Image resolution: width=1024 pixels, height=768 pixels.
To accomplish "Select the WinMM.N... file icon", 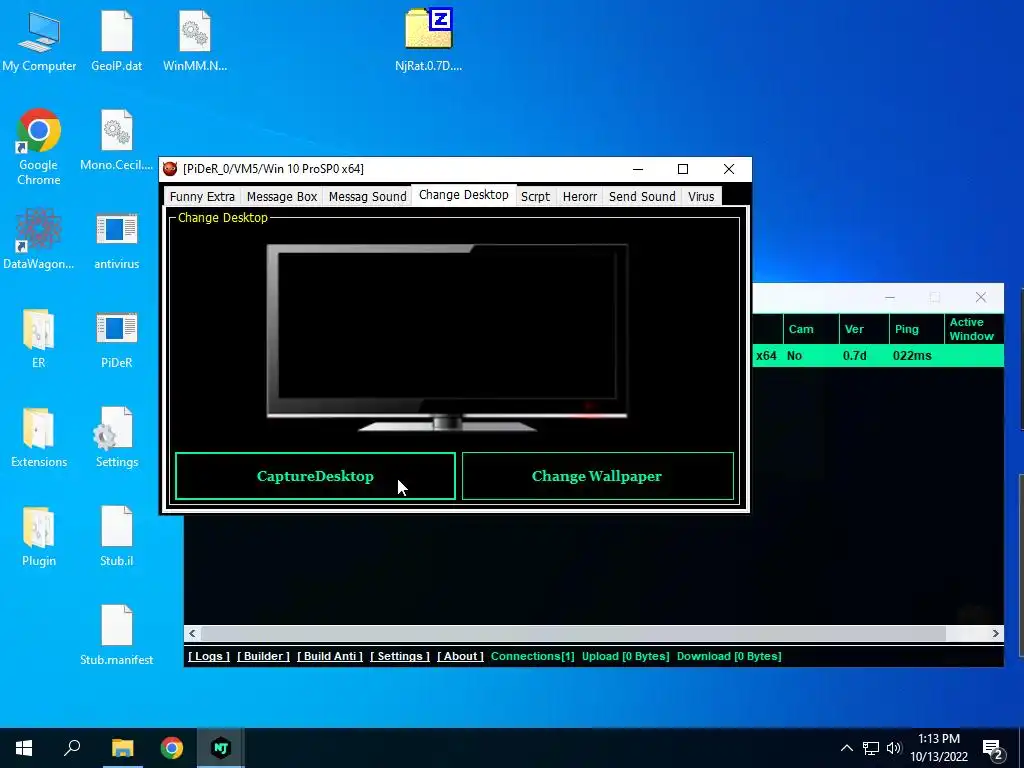I will 195,40.
